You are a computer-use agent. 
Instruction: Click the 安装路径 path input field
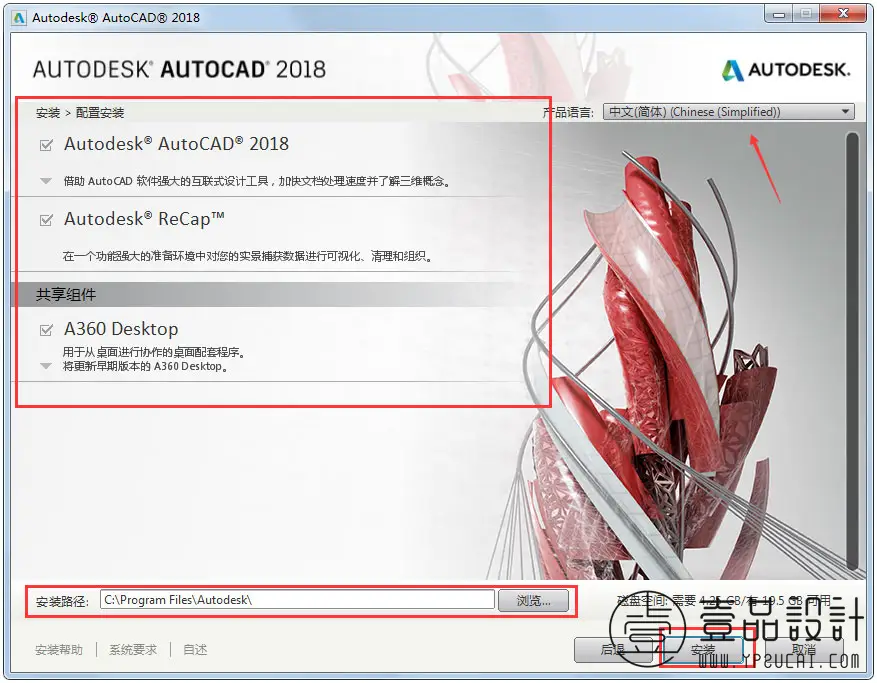(297, 600)
